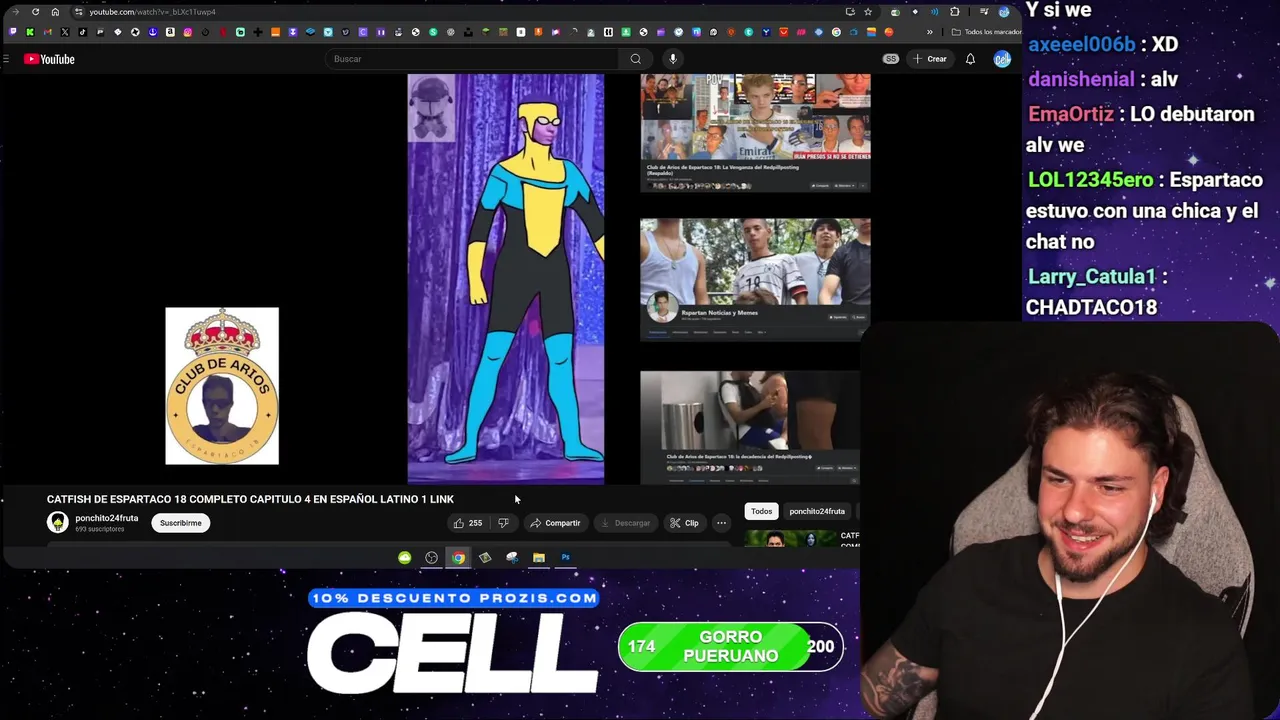The height and width of the screenshot is (720, 1280).
Task: Like the video with thumbs-up icon
Action: pos(467,523)
